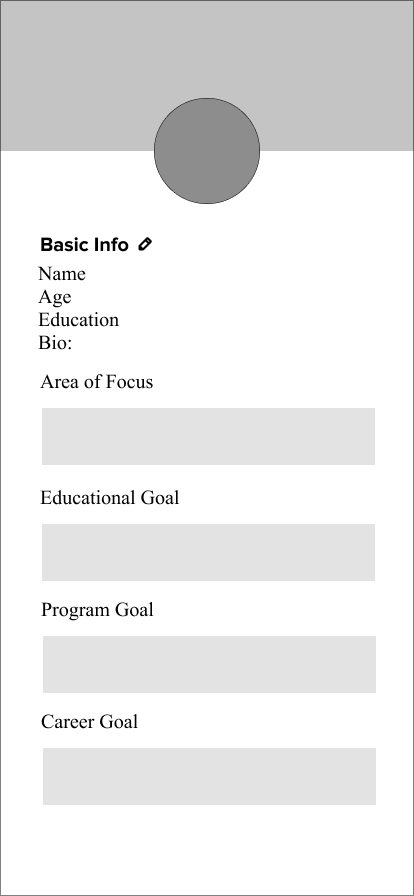Click the word Info in the heading

click(x=111, y=245)
